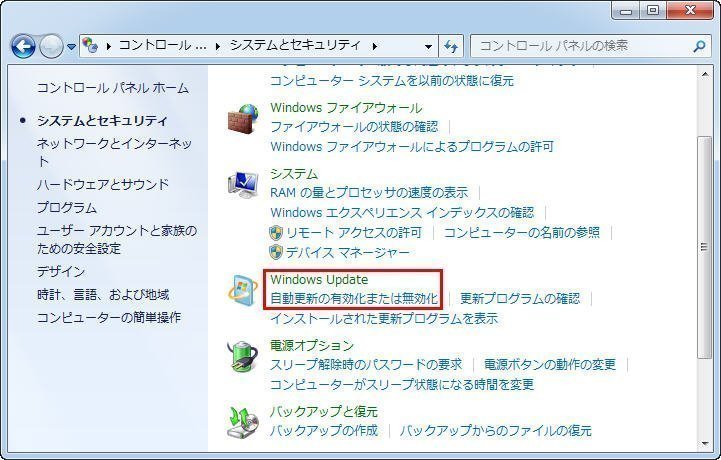The image size is (721, 460).
Task: Click the Control Panel icon in address bar
Action: pos(90,46)
